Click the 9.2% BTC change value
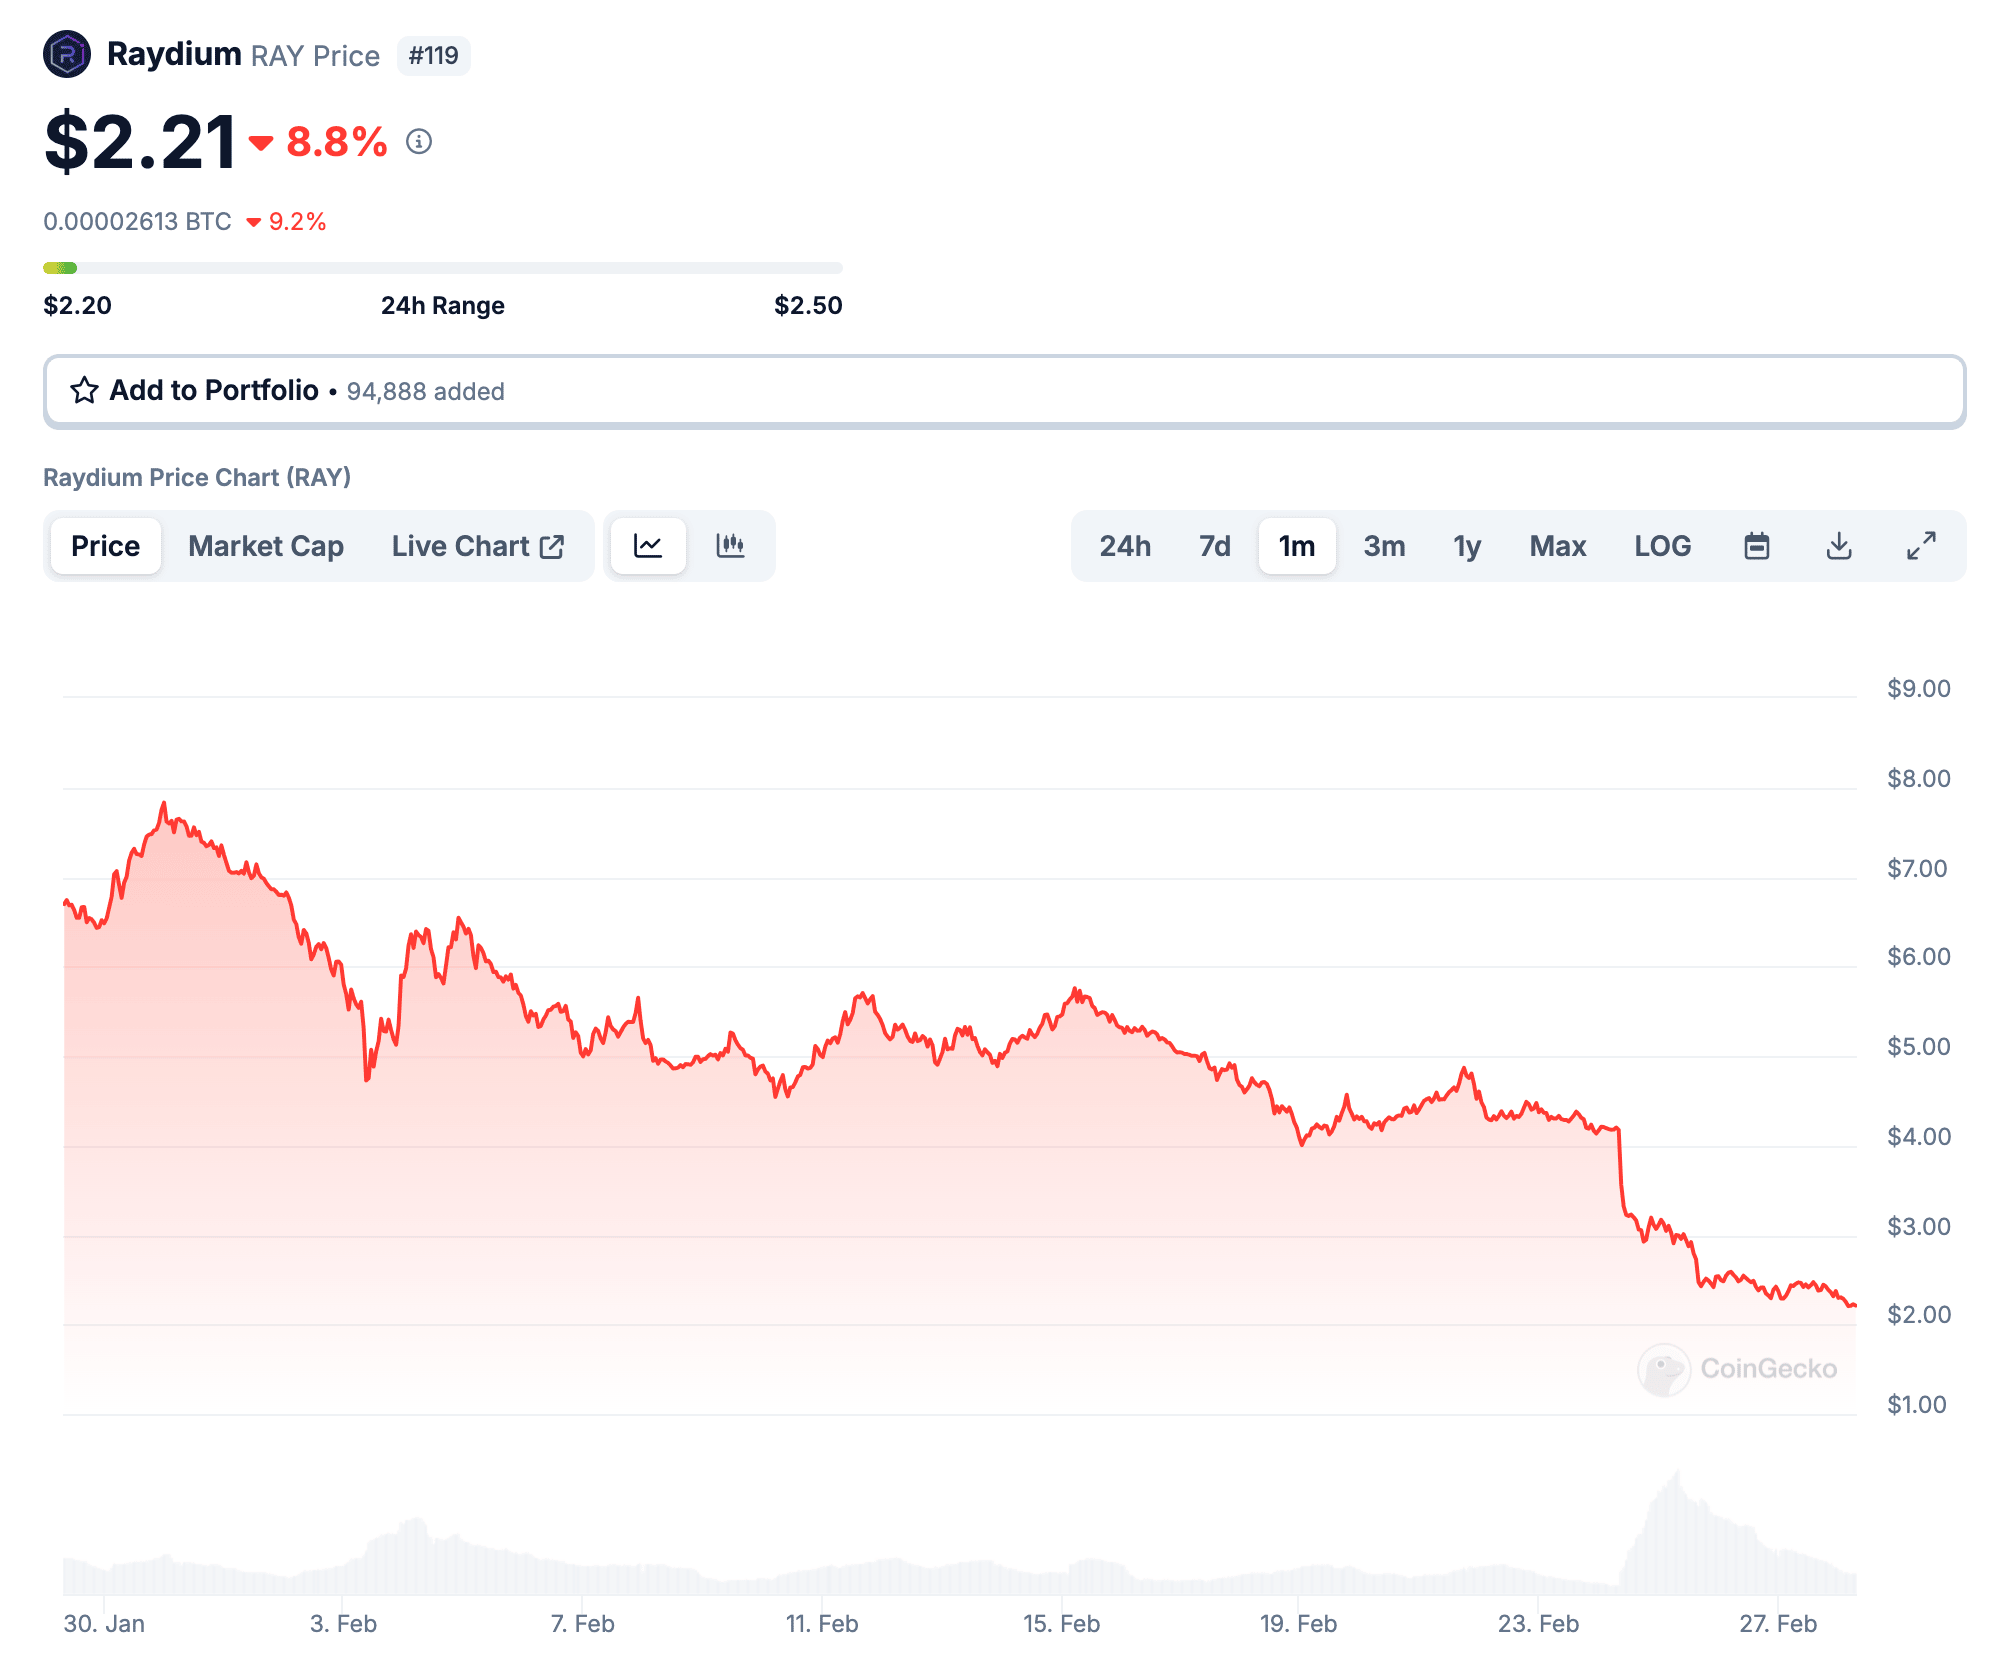 (x=297, y=221)
